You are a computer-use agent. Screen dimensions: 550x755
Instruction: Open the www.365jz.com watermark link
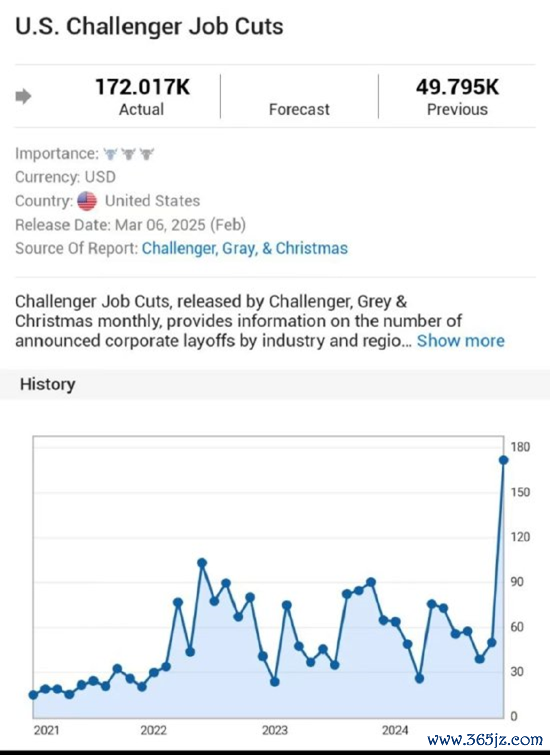(x=485, y=739)
